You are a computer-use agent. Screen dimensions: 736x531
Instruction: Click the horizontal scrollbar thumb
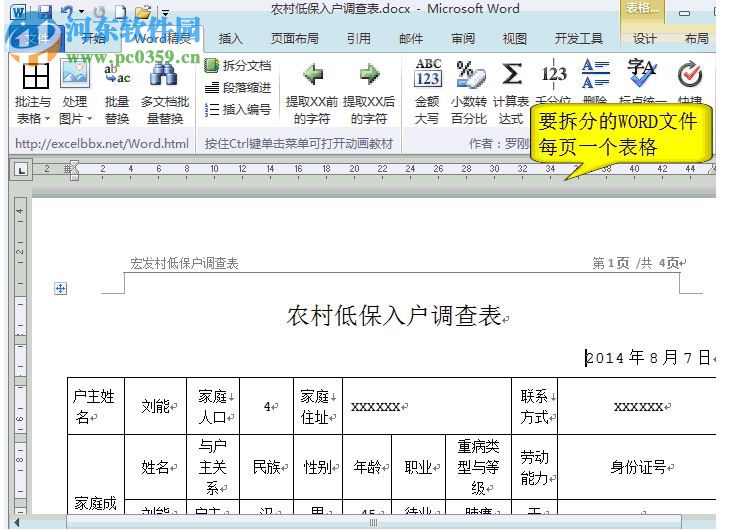tap(374, 522)
